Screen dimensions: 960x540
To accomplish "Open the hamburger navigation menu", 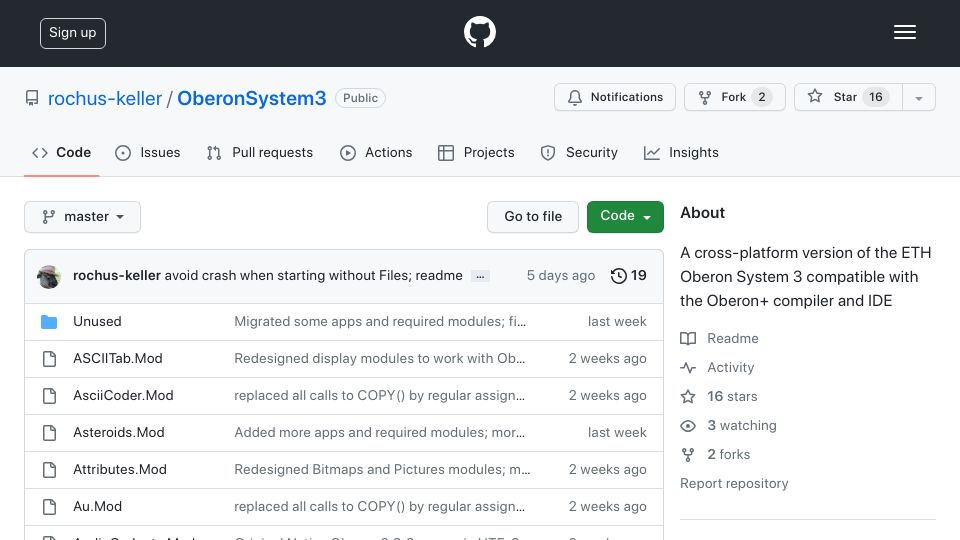I will 904,32.
